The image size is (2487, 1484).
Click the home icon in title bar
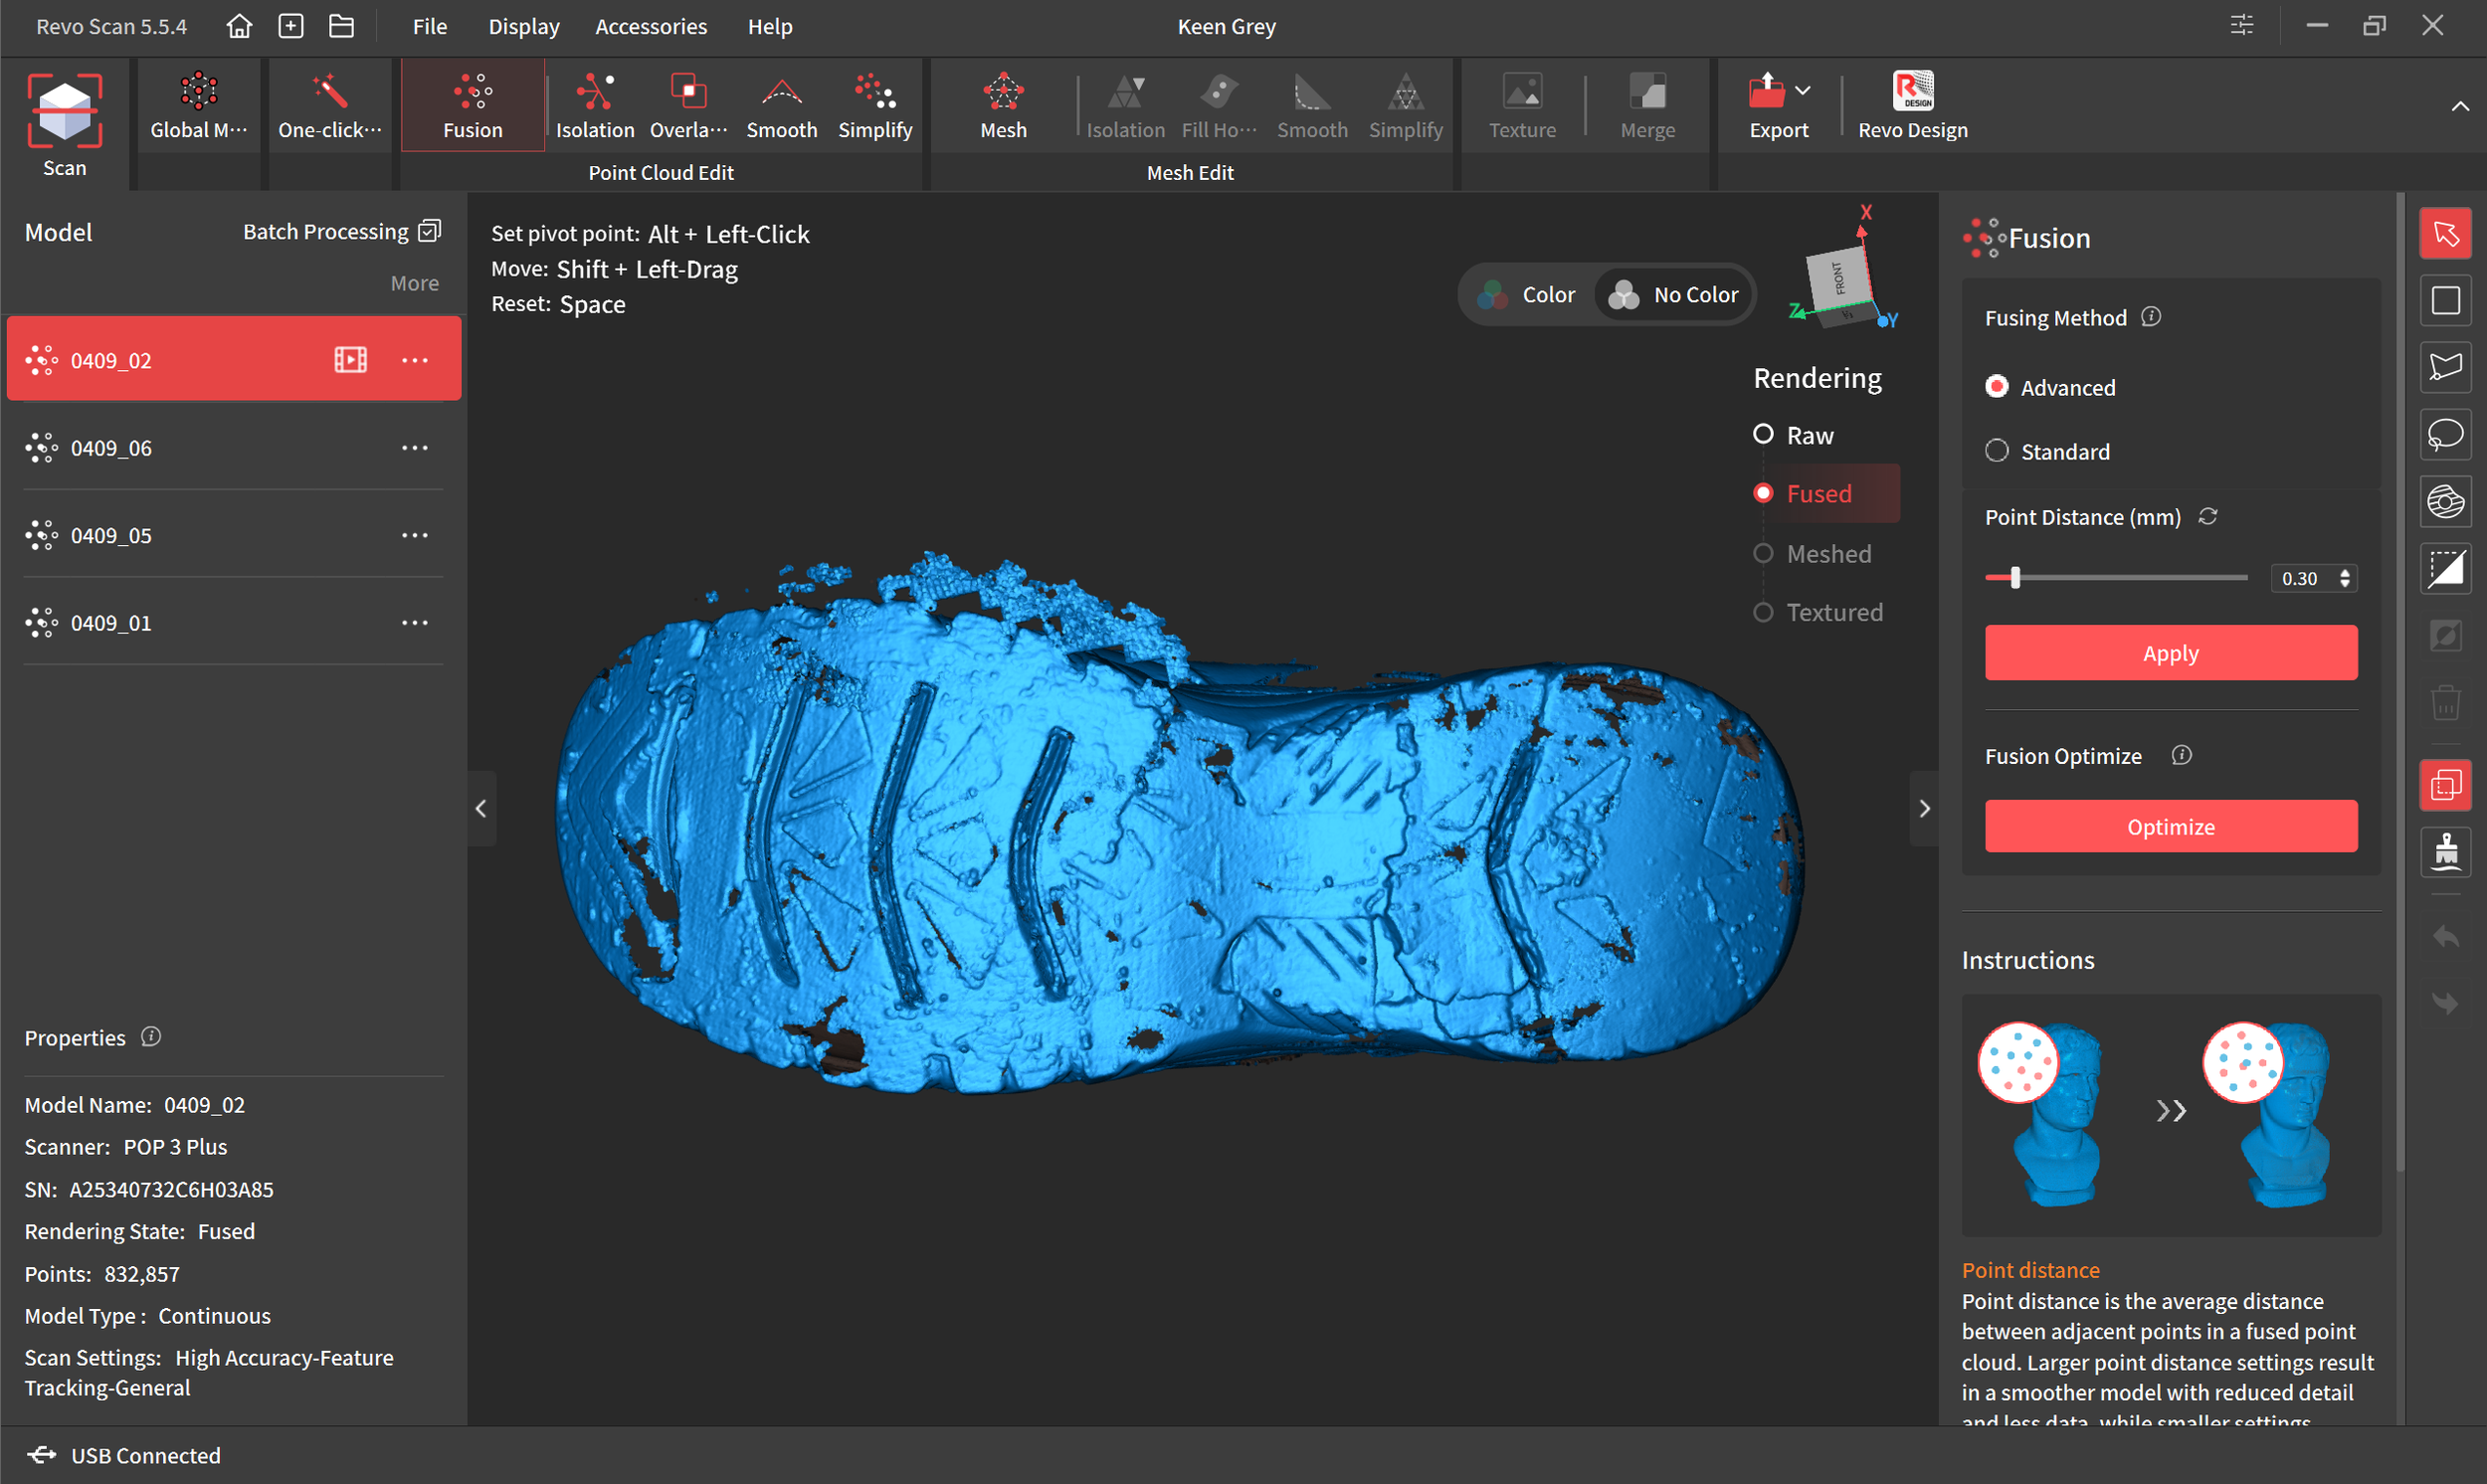point(238,26)
